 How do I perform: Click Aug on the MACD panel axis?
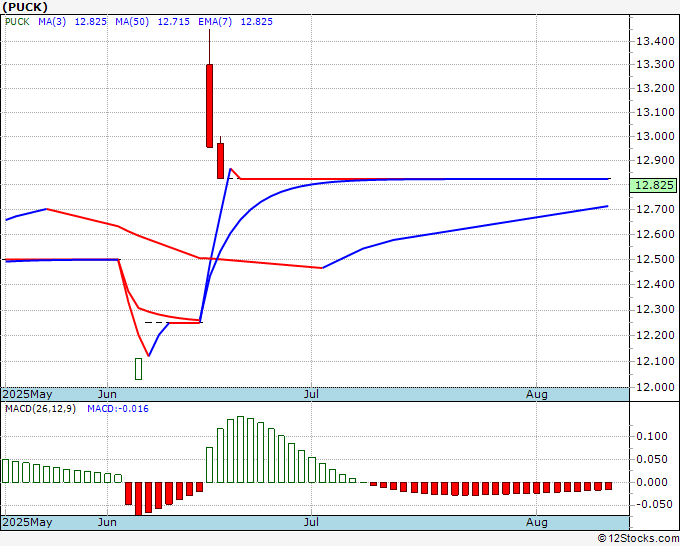[x=537, y=522]
